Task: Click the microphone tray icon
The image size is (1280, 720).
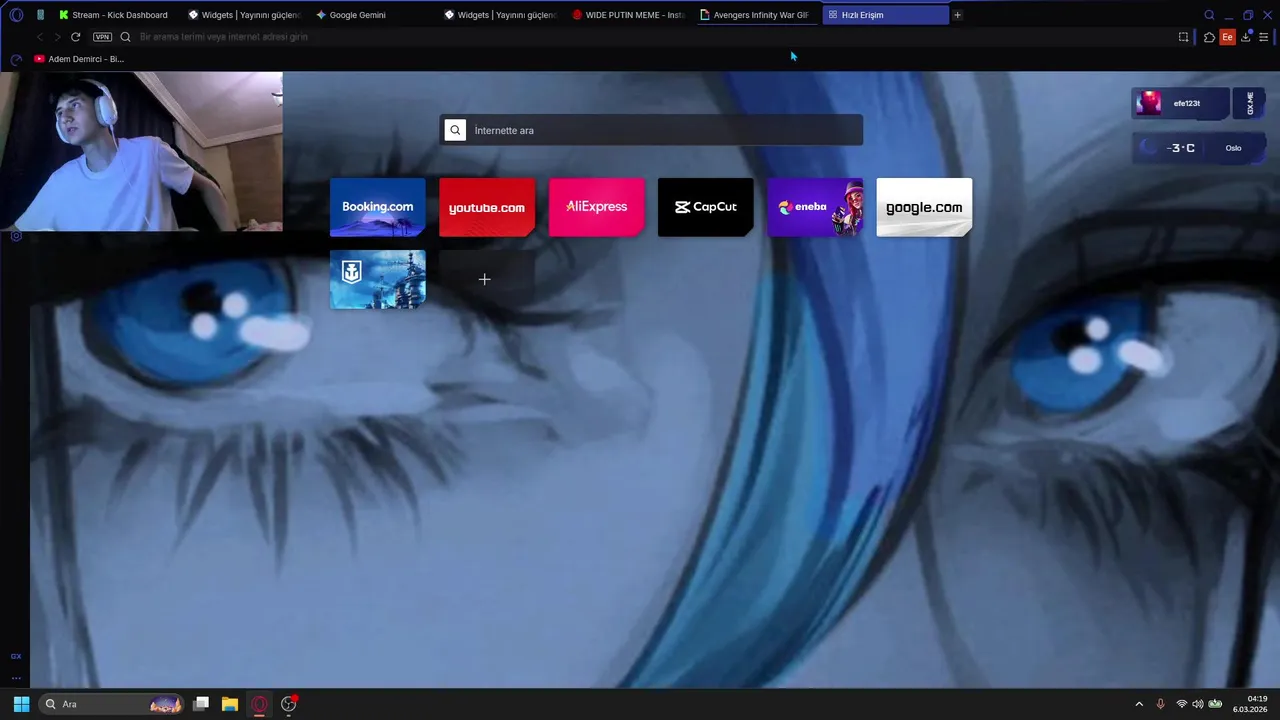Action: click(1161, 704)
